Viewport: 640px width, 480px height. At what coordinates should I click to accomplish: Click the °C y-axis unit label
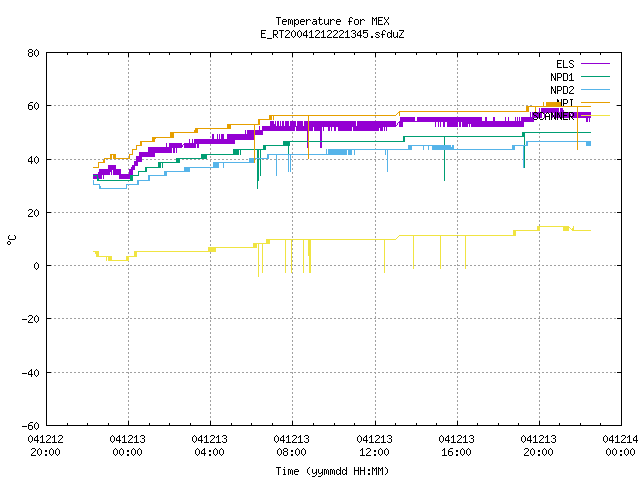click(11, 240)
